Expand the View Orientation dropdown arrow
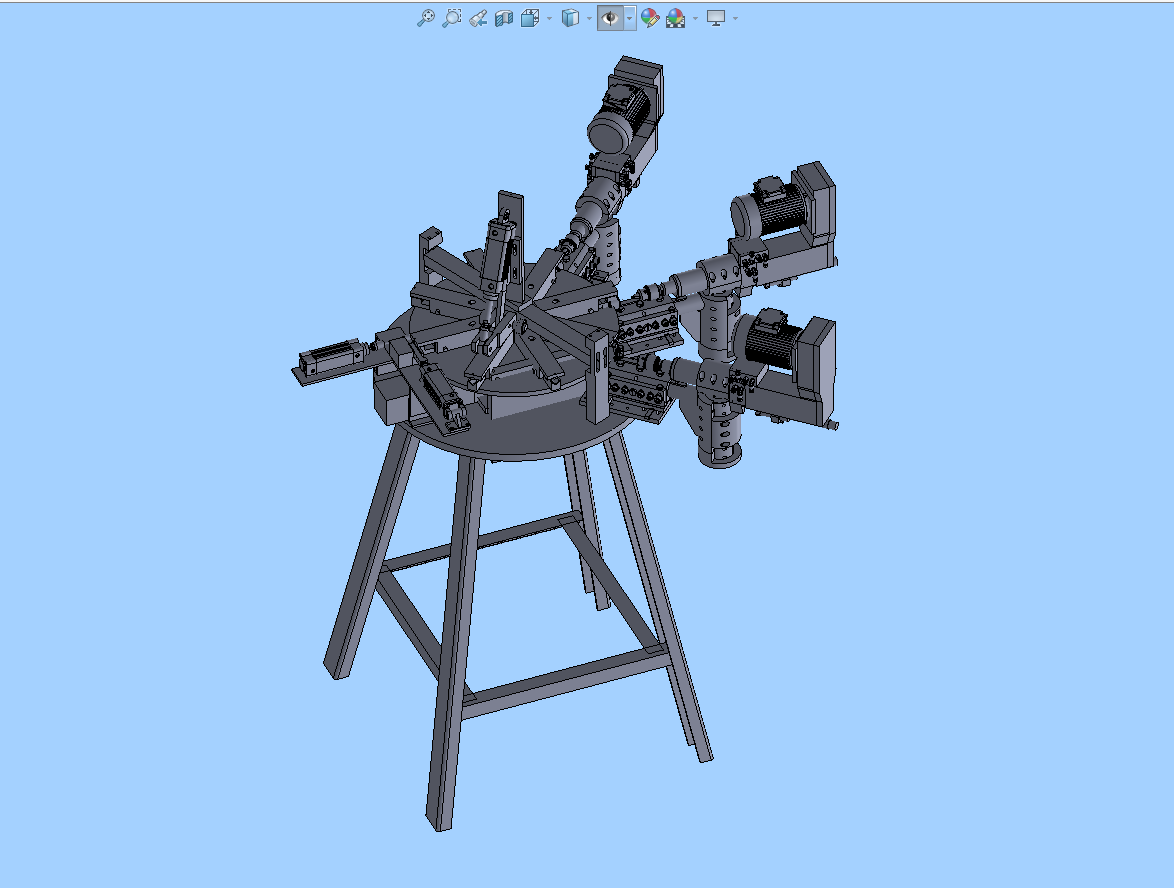This screenshot has height=888, width=1174. click(x=549, y=18)
